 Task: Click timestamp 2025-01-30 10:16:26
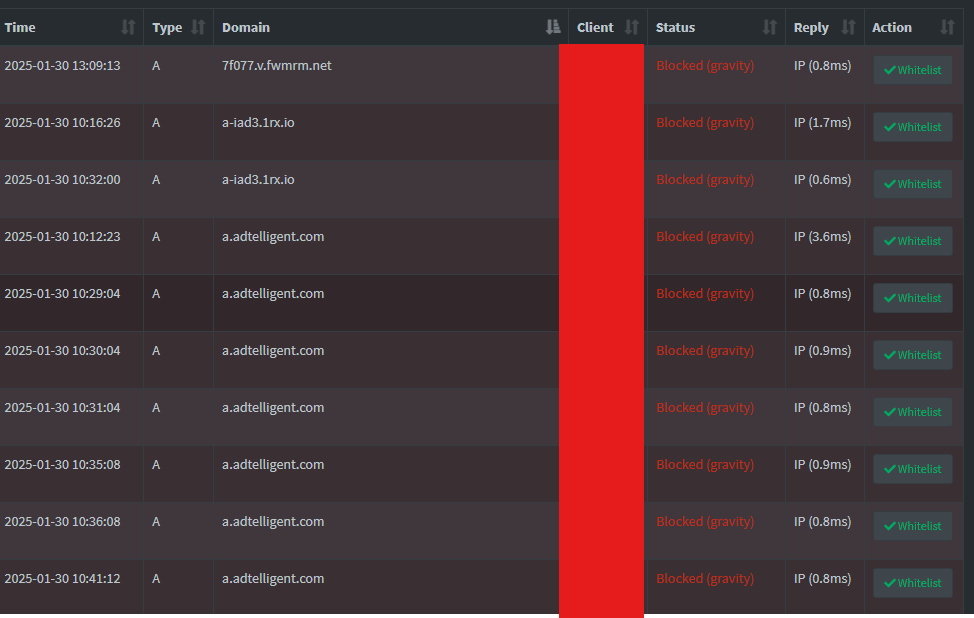62,122
